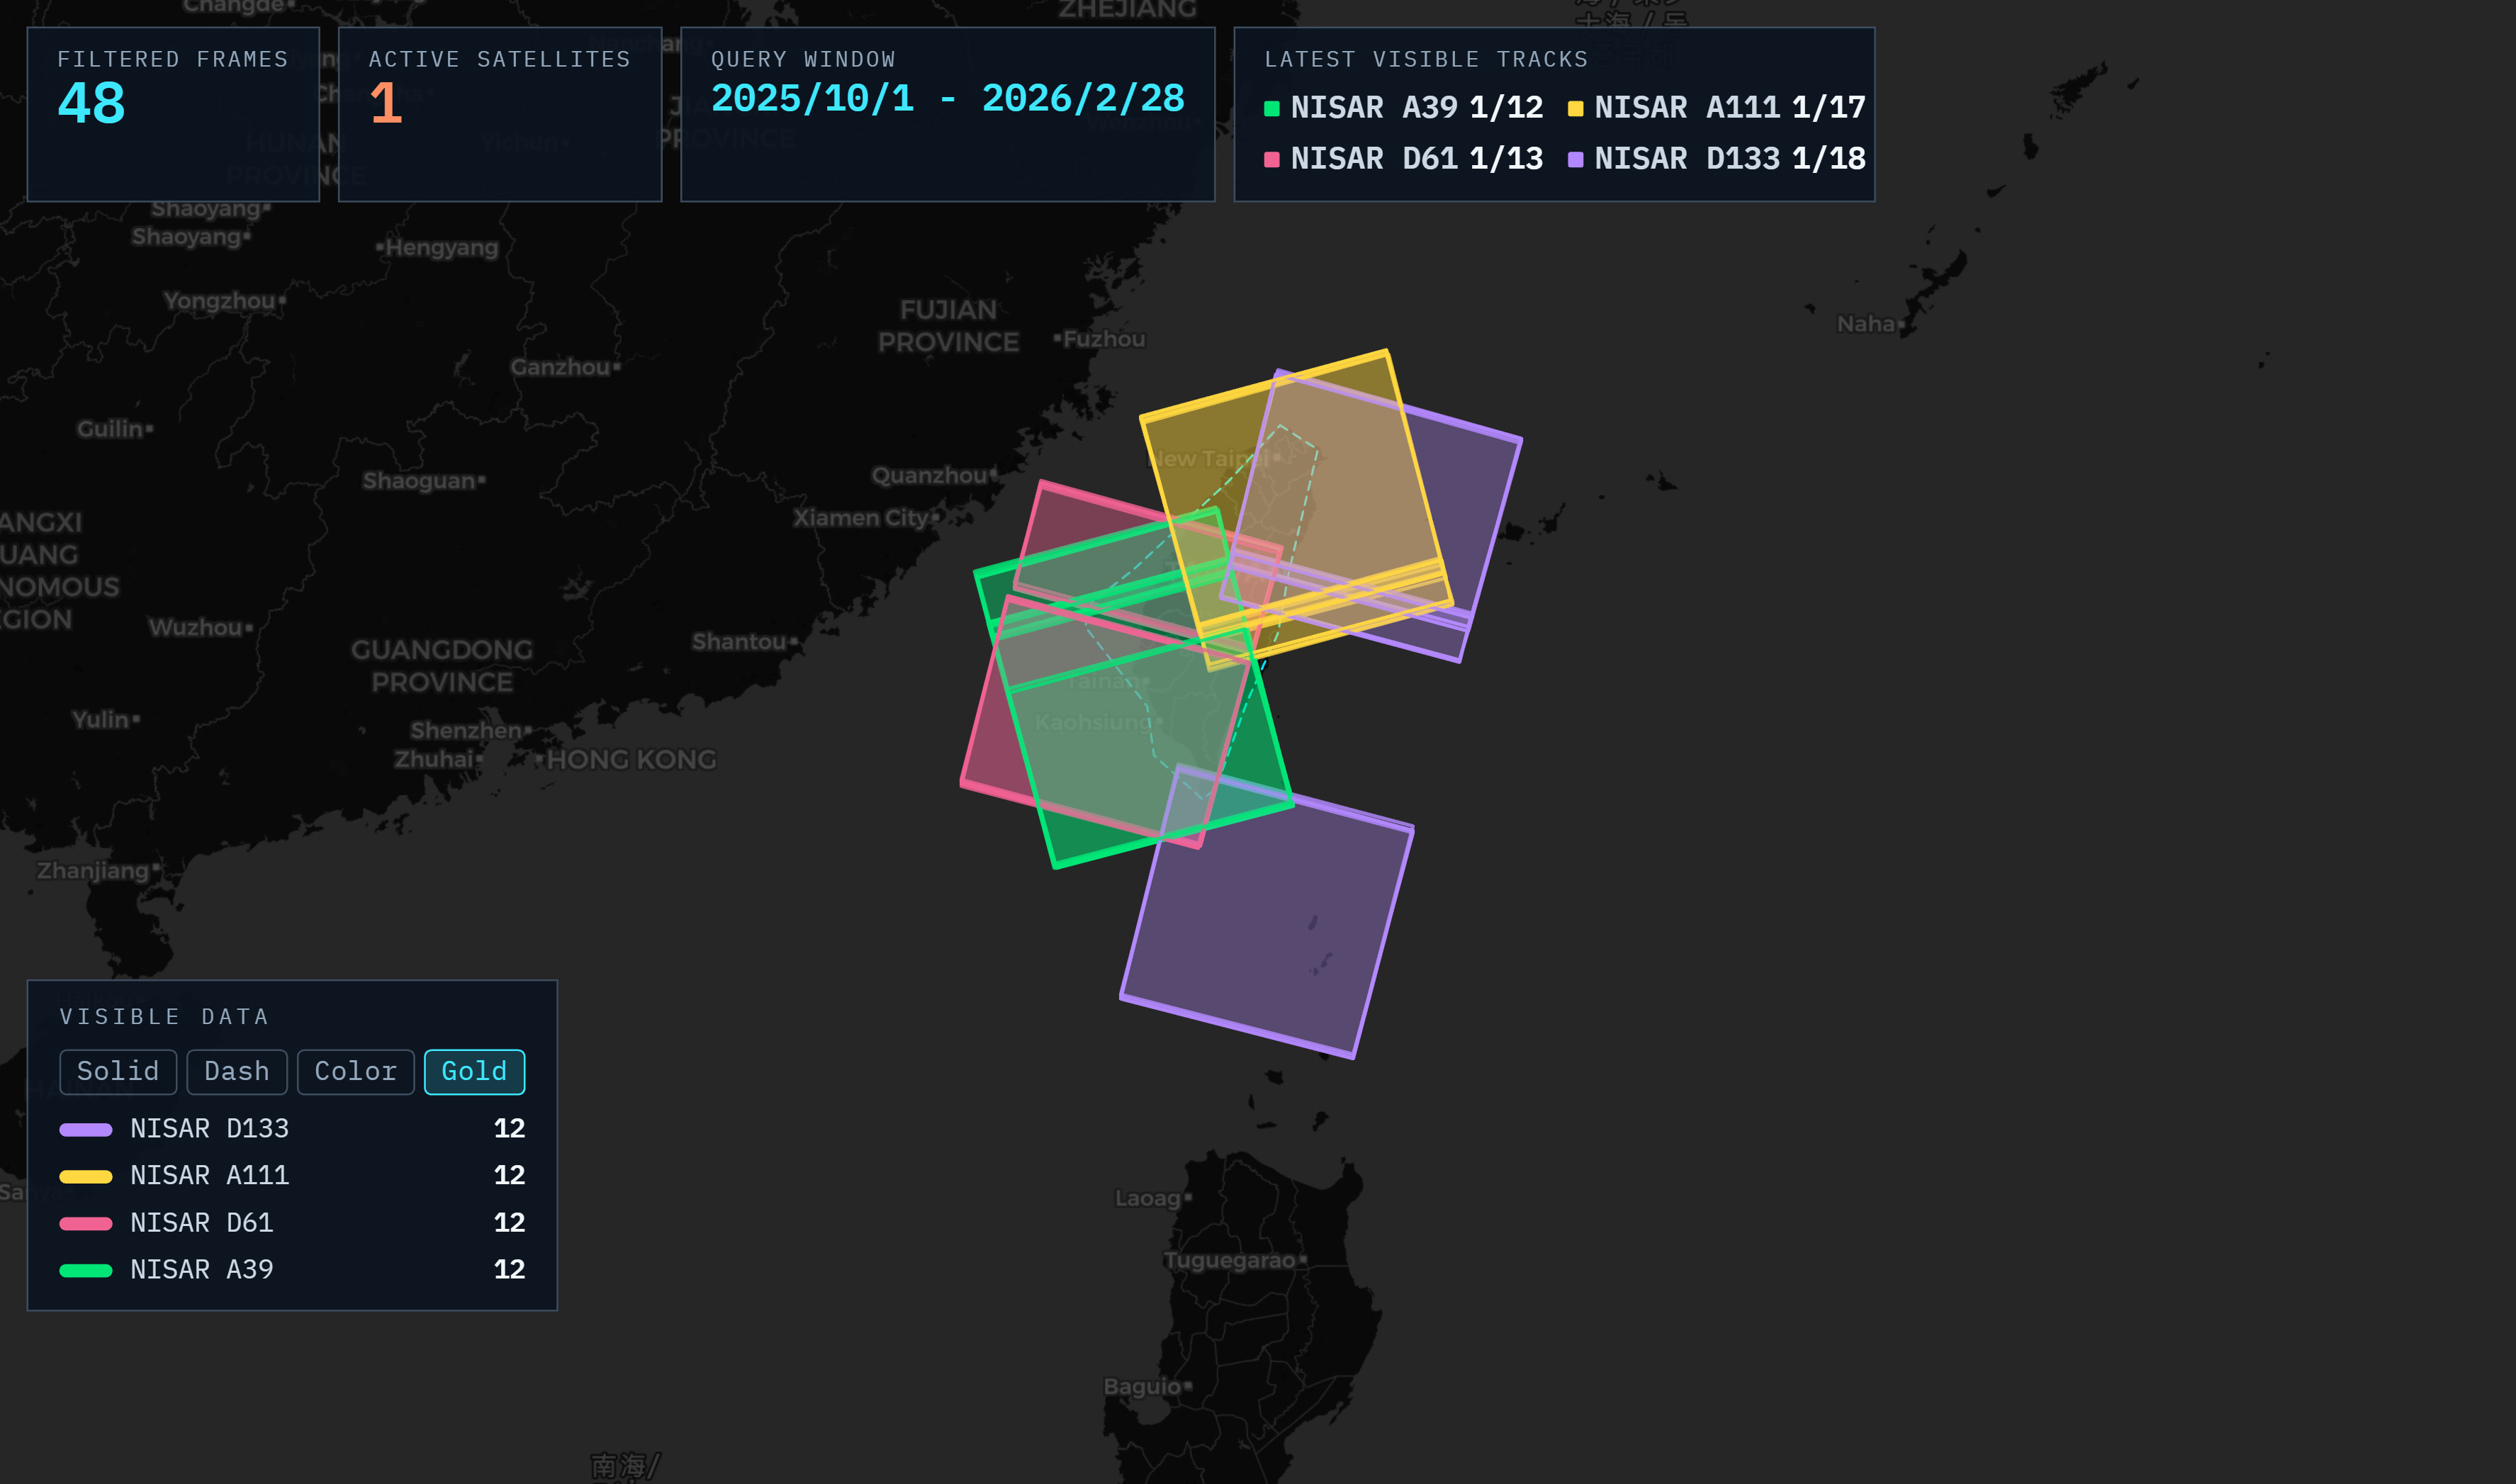2516x1484 pixels.
Task: Click the Guilin label on the map
Action: 110,429
